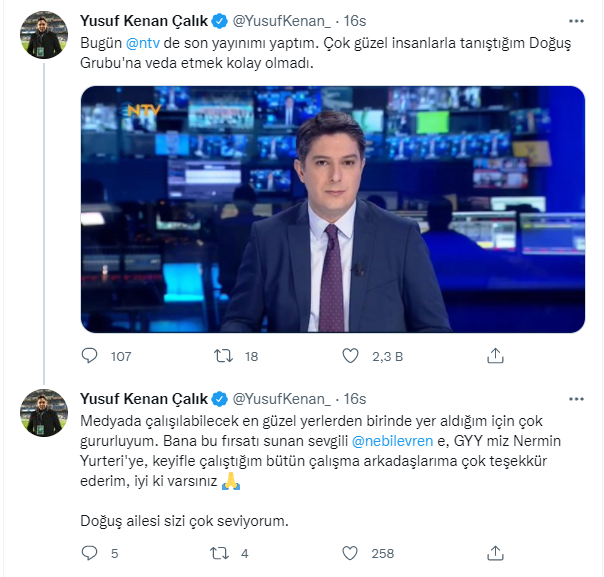The image size is (604, 577).
Task: Open Yusuf Kenan Çalık name on second tweet
Action: 144,399
